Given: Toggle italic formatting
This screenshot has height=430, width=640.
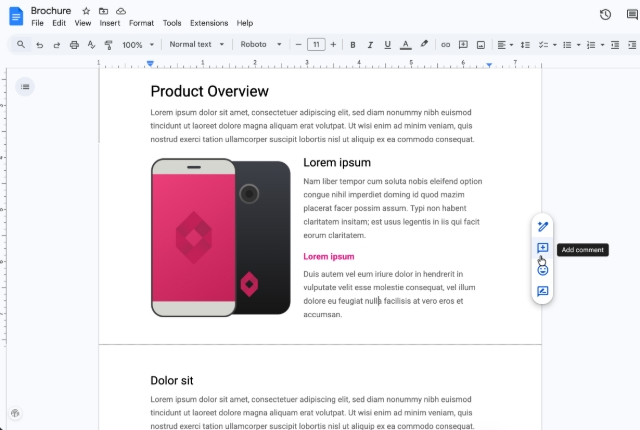Looking at the screenshot, I should pos(370,45).
